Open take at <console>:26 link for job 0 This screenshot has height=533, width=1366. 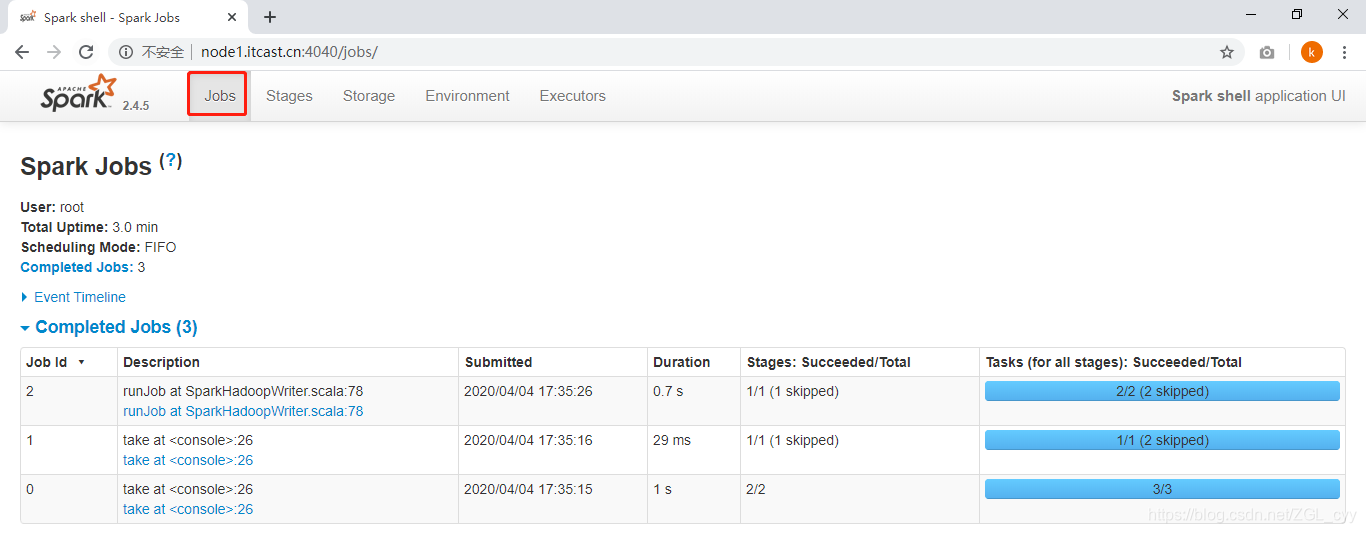click(x=188, y=509)
